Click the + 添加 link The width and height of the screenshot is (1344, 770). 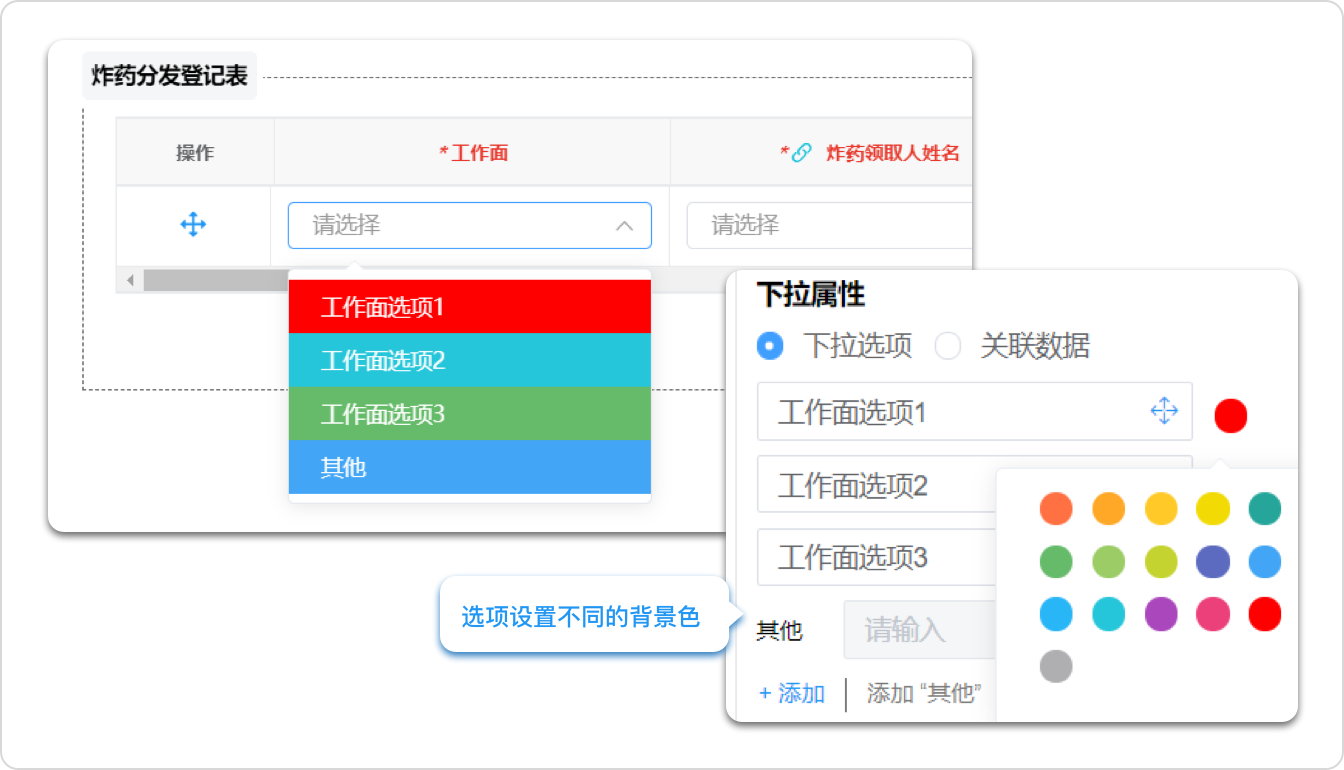(x=792, y=694)
